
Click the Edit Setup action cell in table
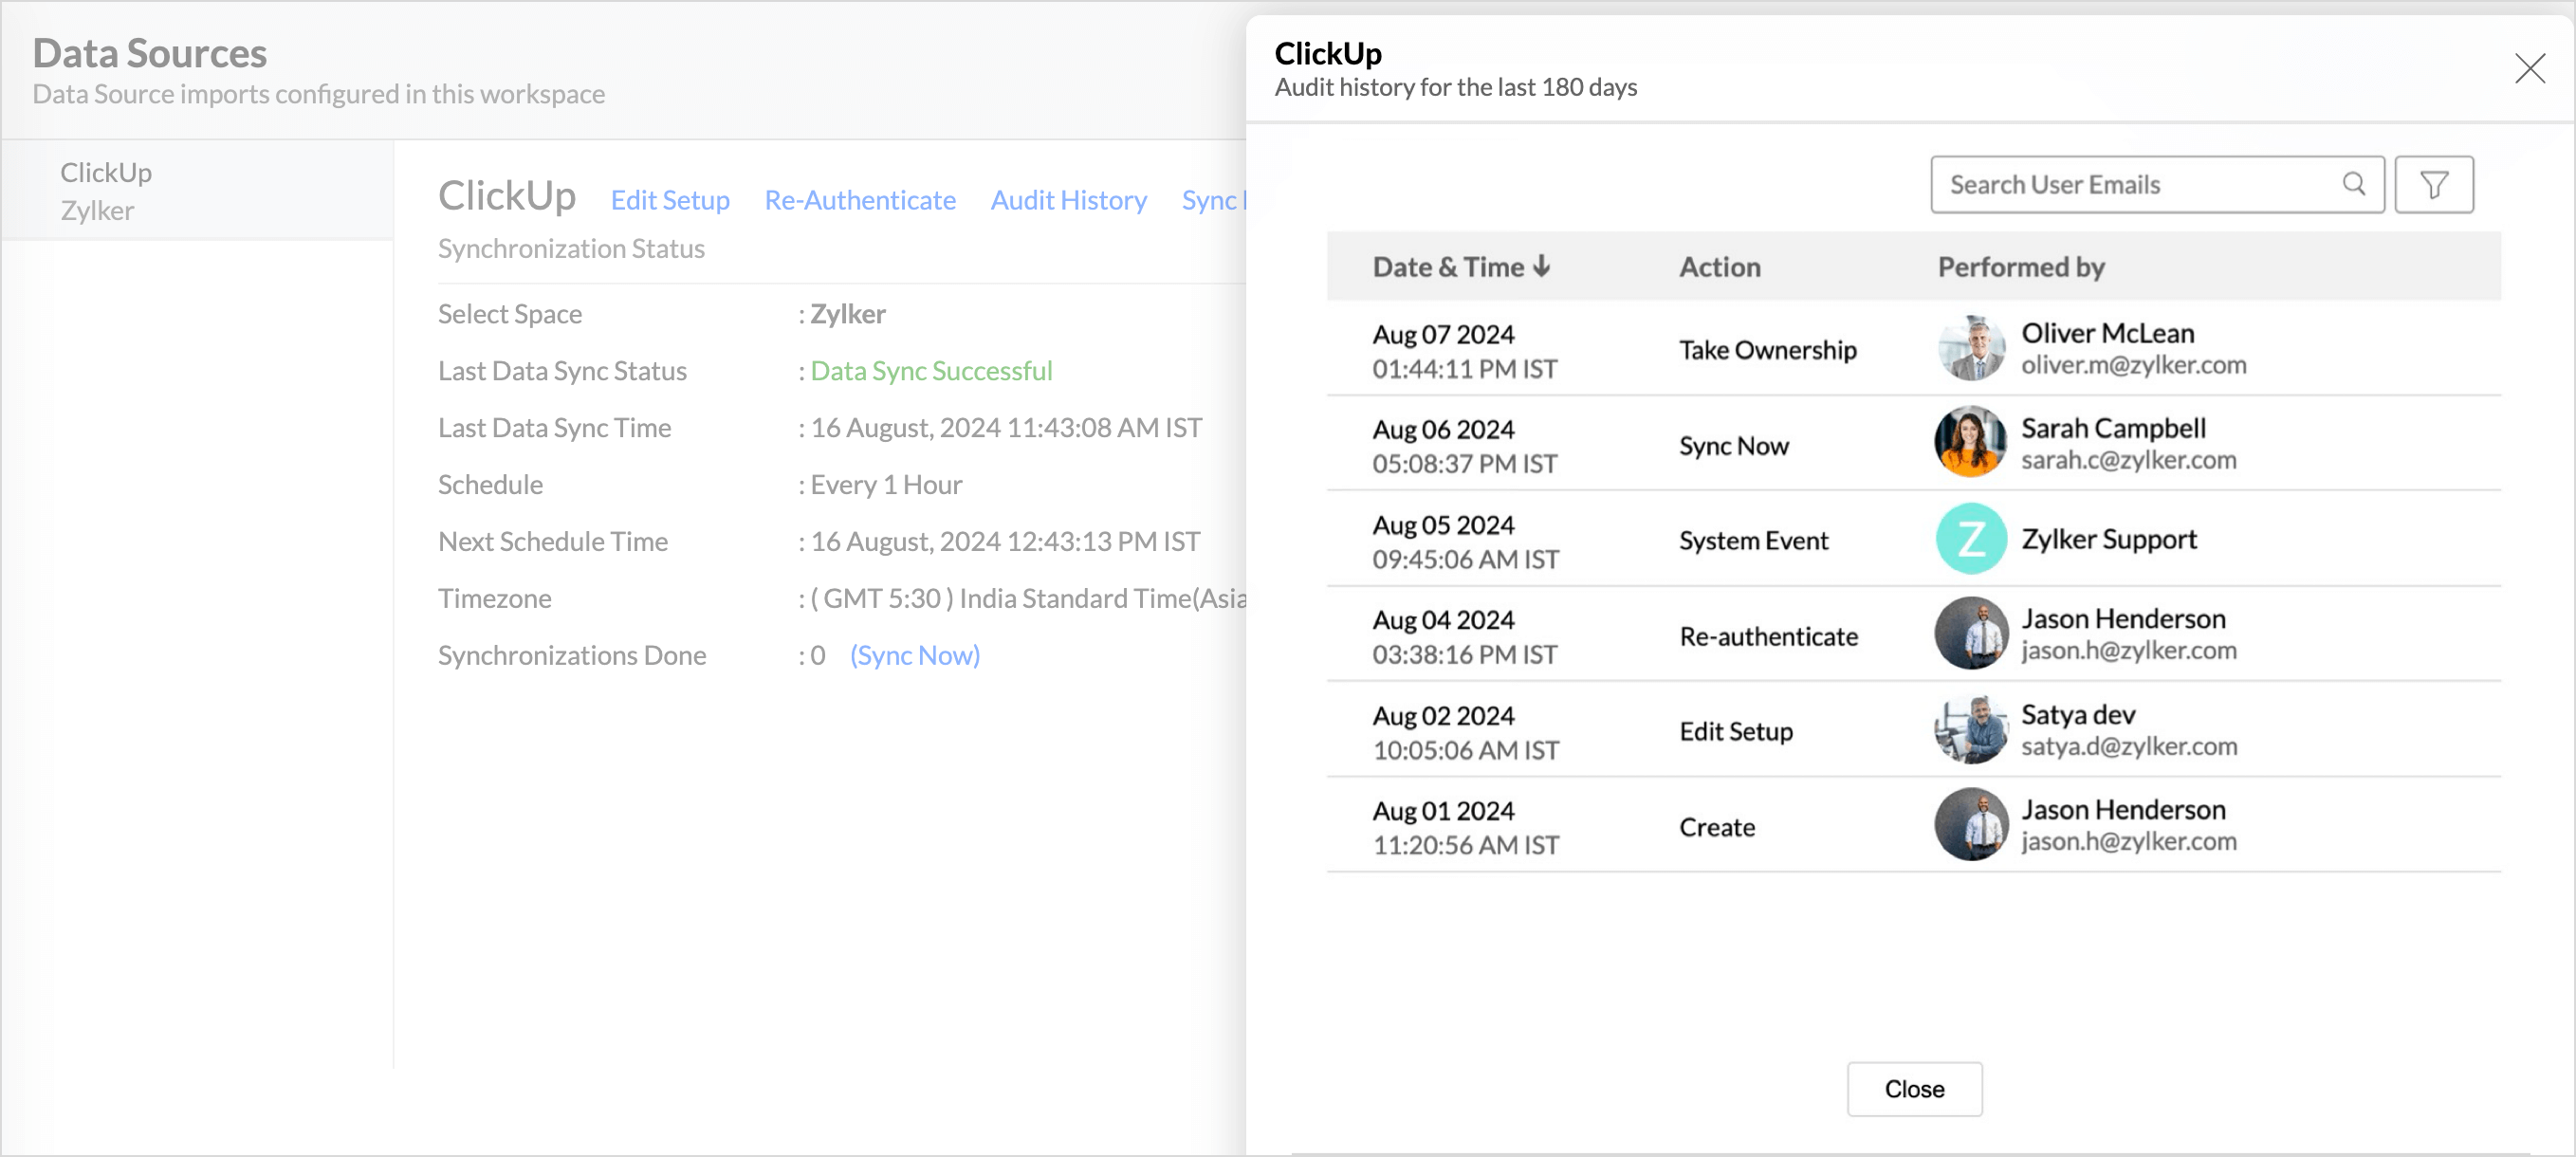1736,732
